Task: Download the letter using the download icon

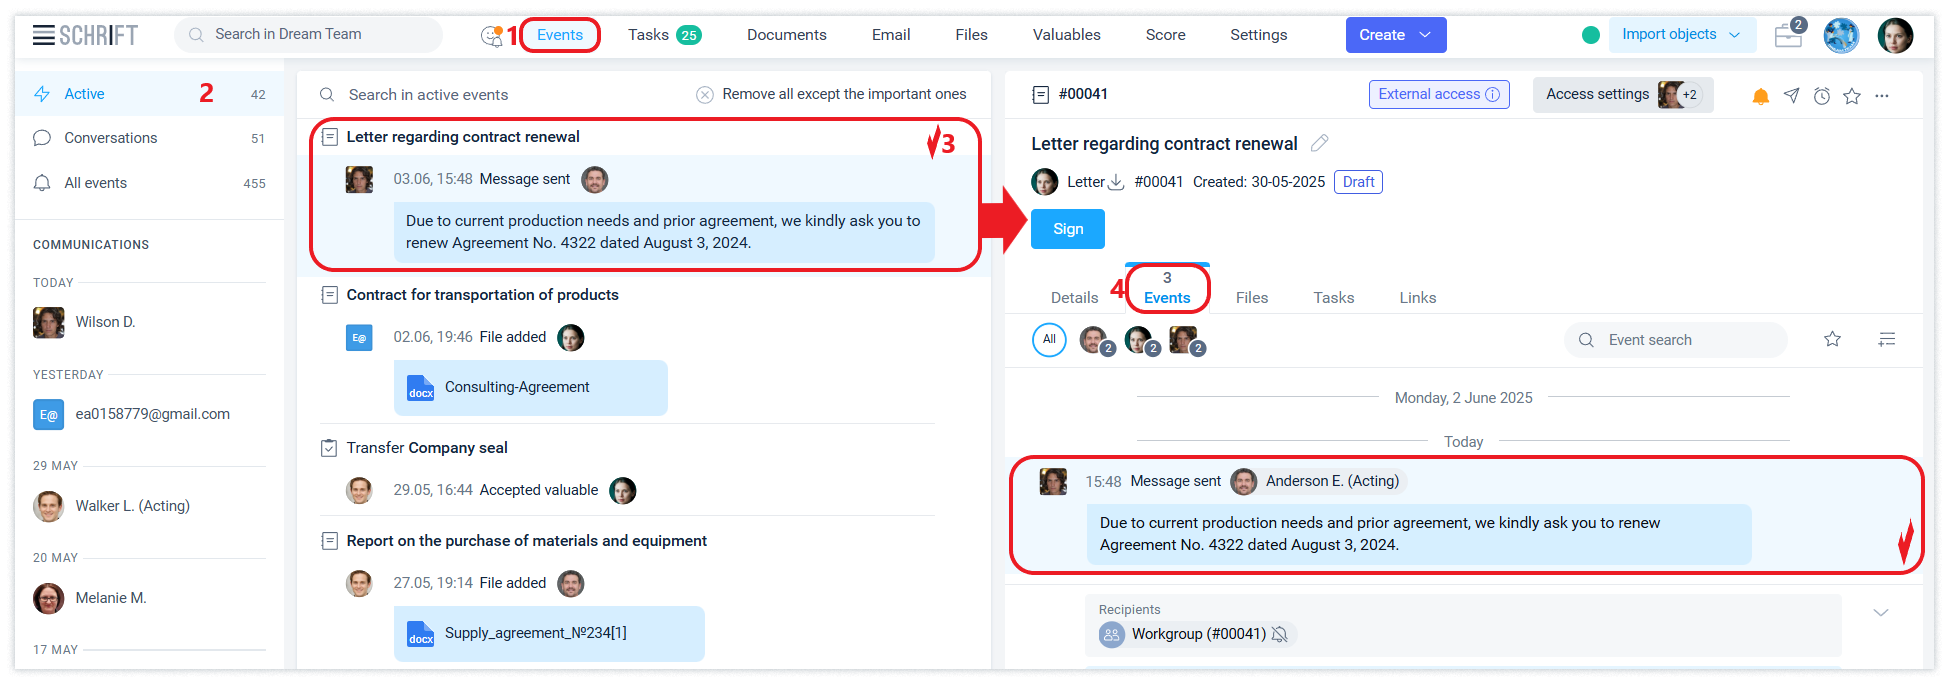Action: pyautogui.click(x=1117, y=182)
